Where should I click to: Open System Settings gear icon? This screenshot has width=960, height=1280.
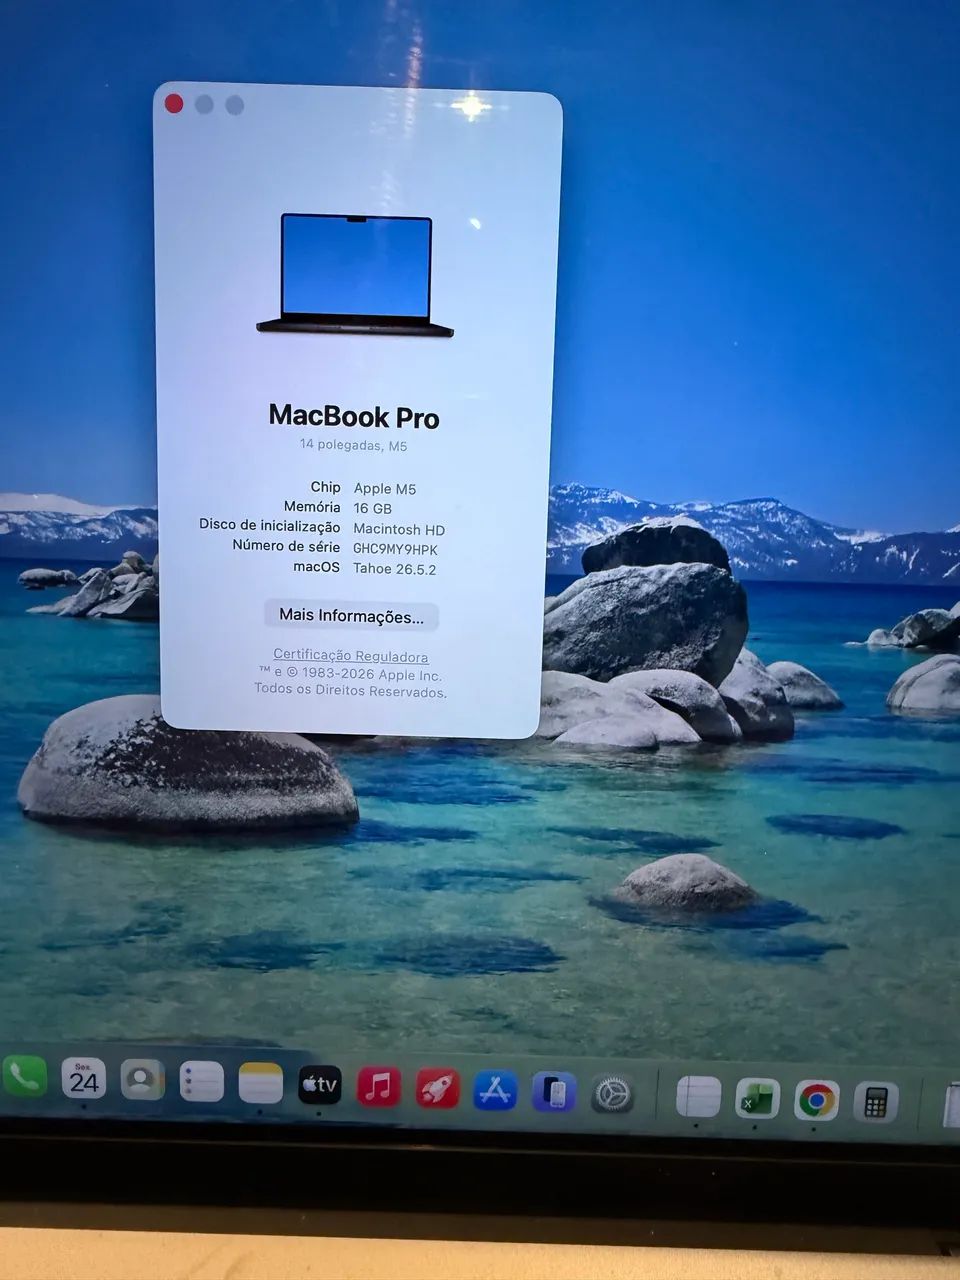[612, 1094]
